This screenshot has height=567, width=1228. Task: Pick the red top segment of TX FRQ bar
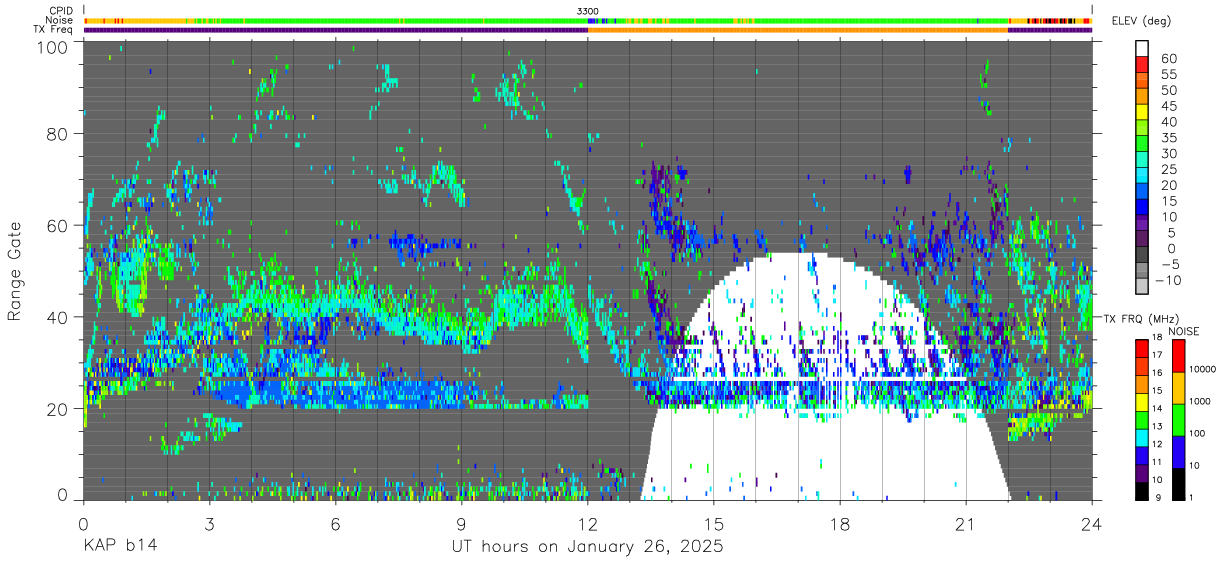1143,348
